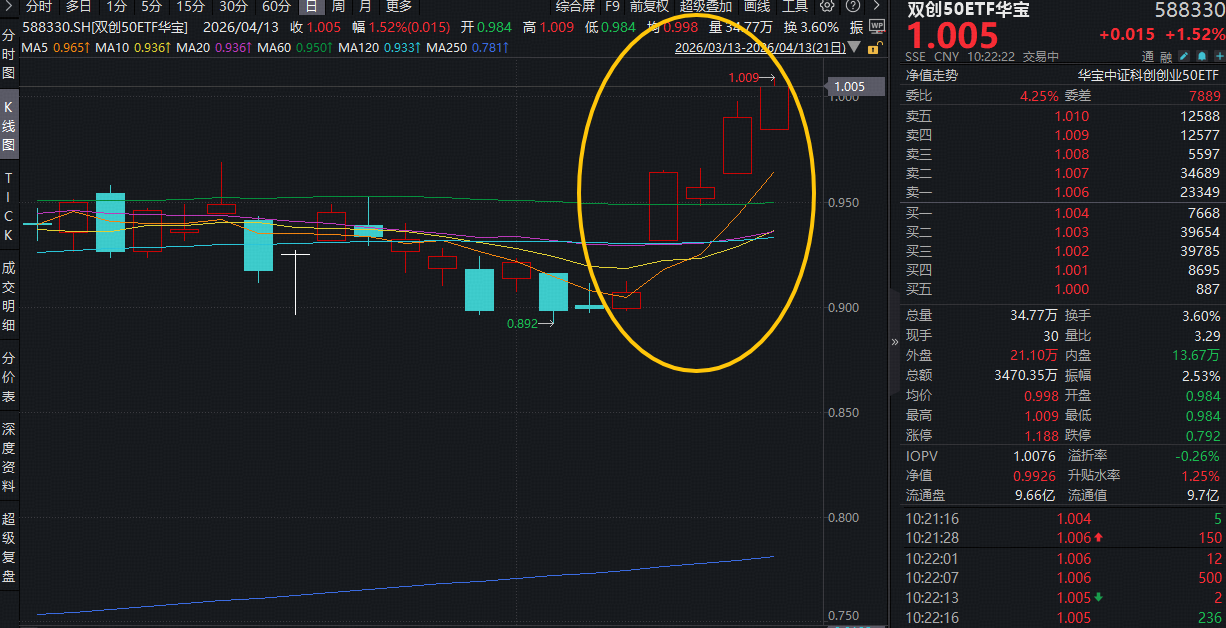
Task: Click the 买三 volume 39785
Action: [x=1199, y=251]
